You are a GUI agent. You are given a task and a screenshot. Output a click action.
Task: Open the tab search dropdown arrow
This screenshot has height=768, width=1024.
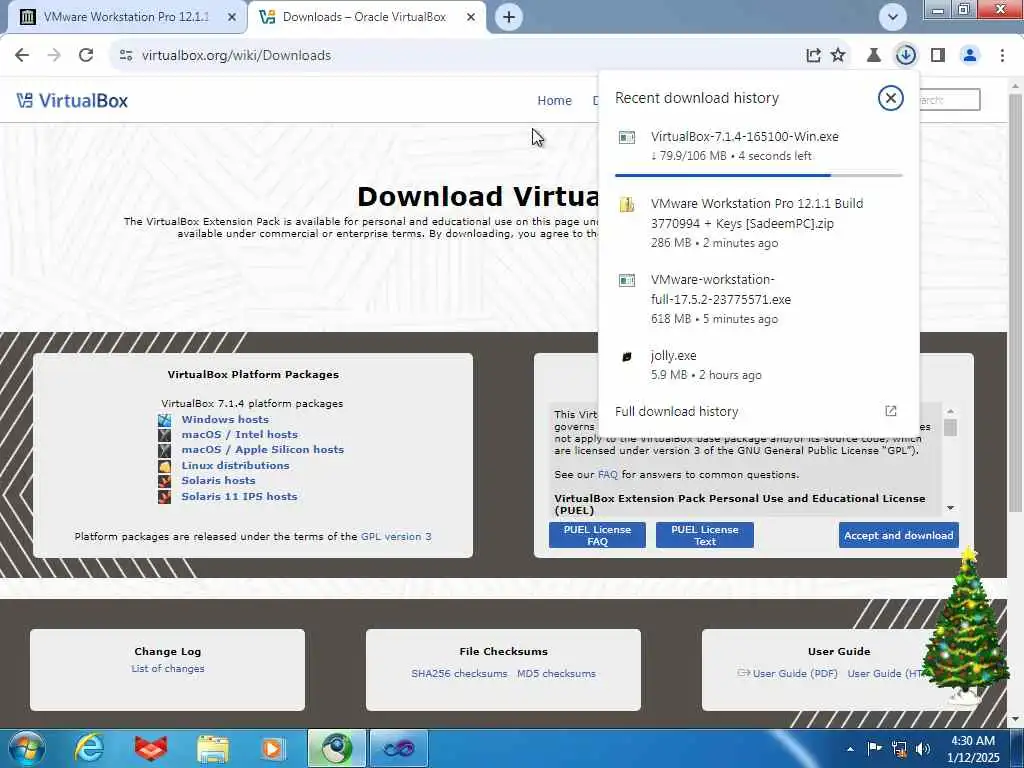pyautogui.click(x=893, y=17)
